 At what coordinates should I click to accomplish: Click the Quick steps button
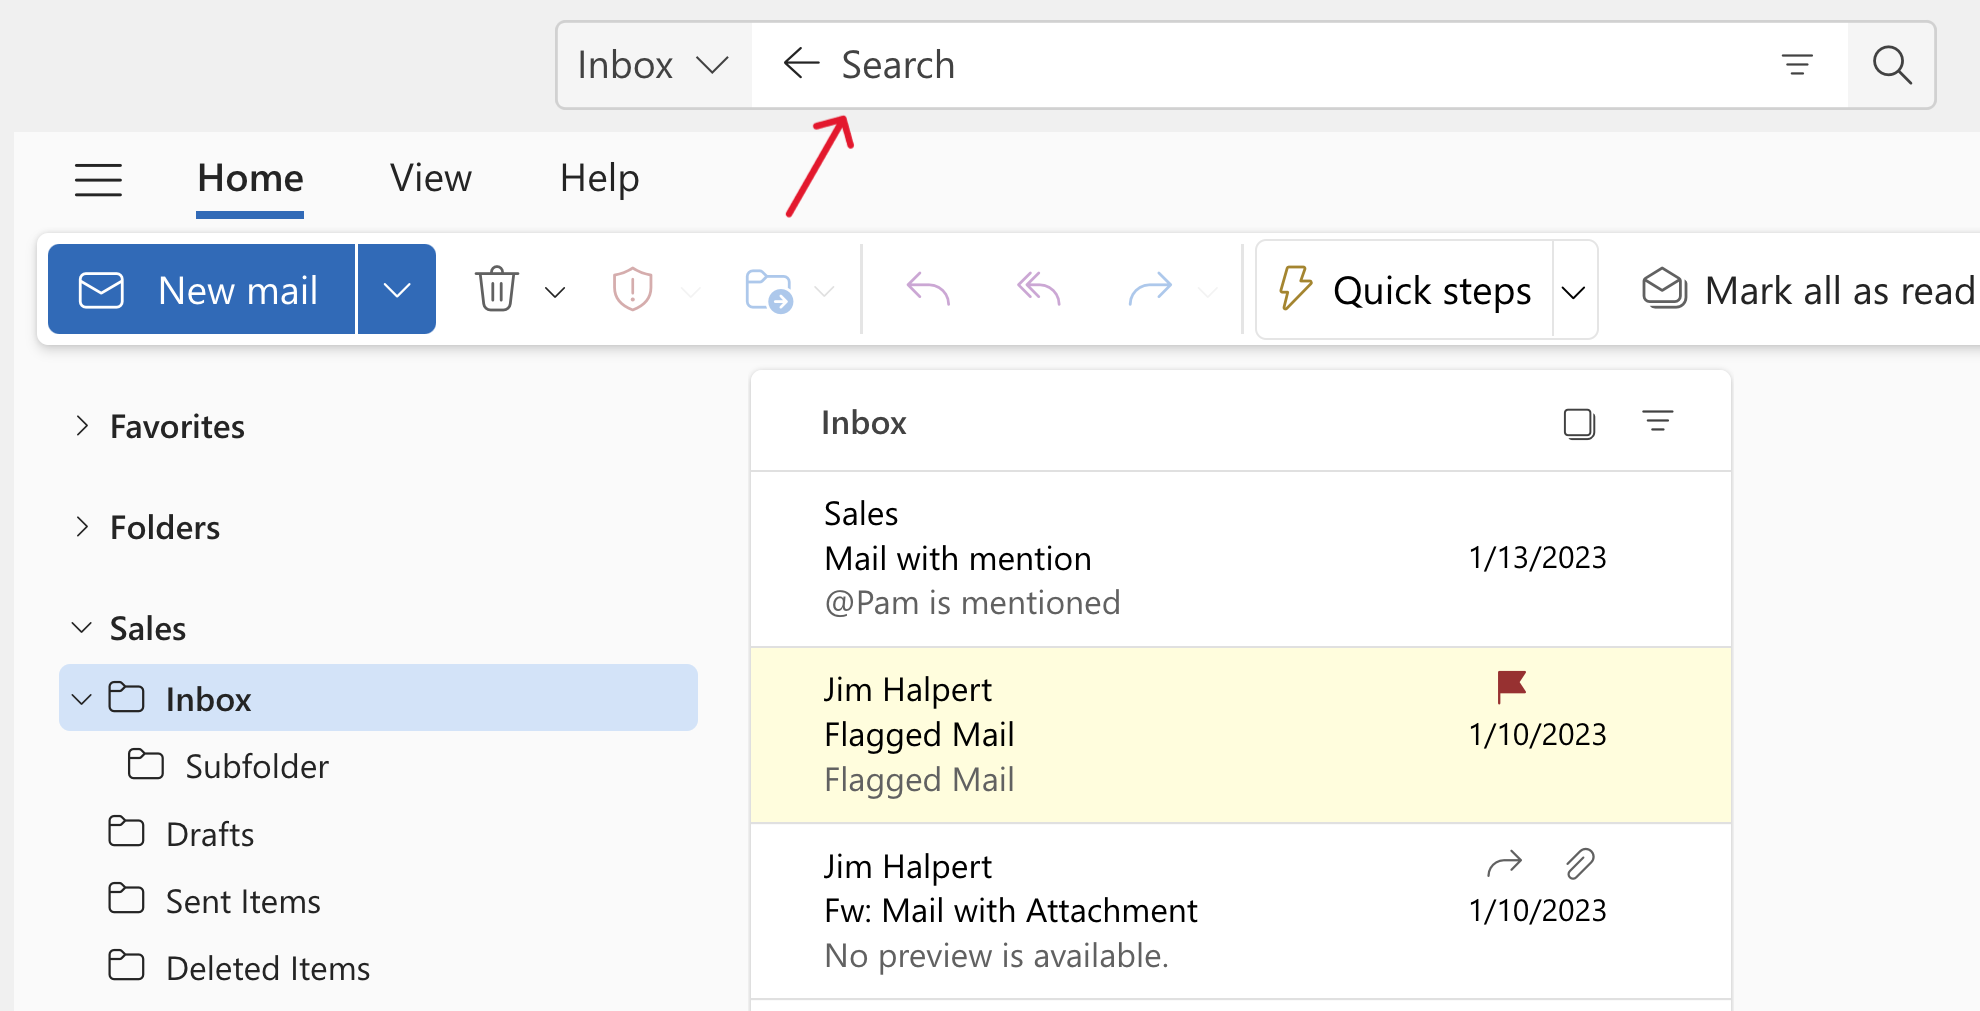[x=1405, y=290]
